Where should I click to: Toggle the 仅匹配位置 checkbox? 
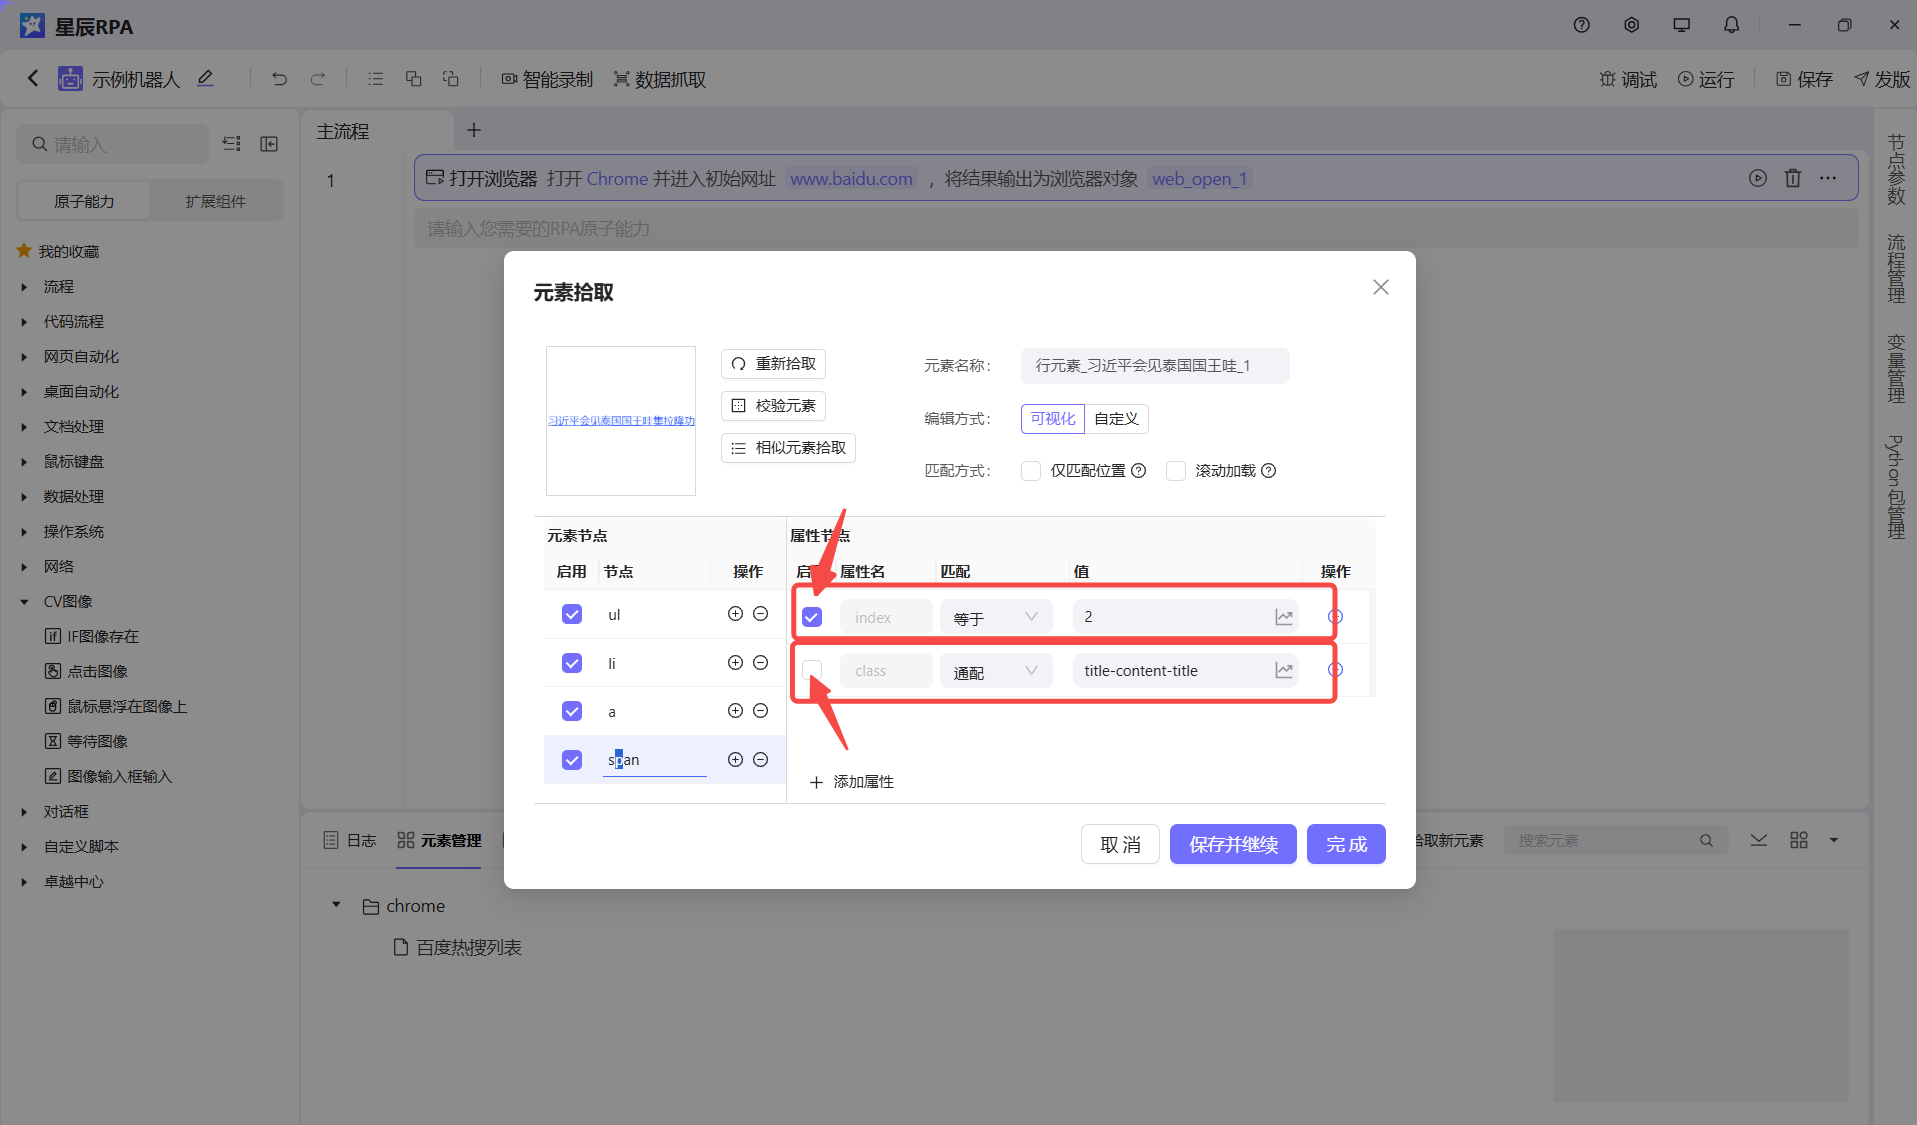pyautogui.click(x=1031, y=471)
